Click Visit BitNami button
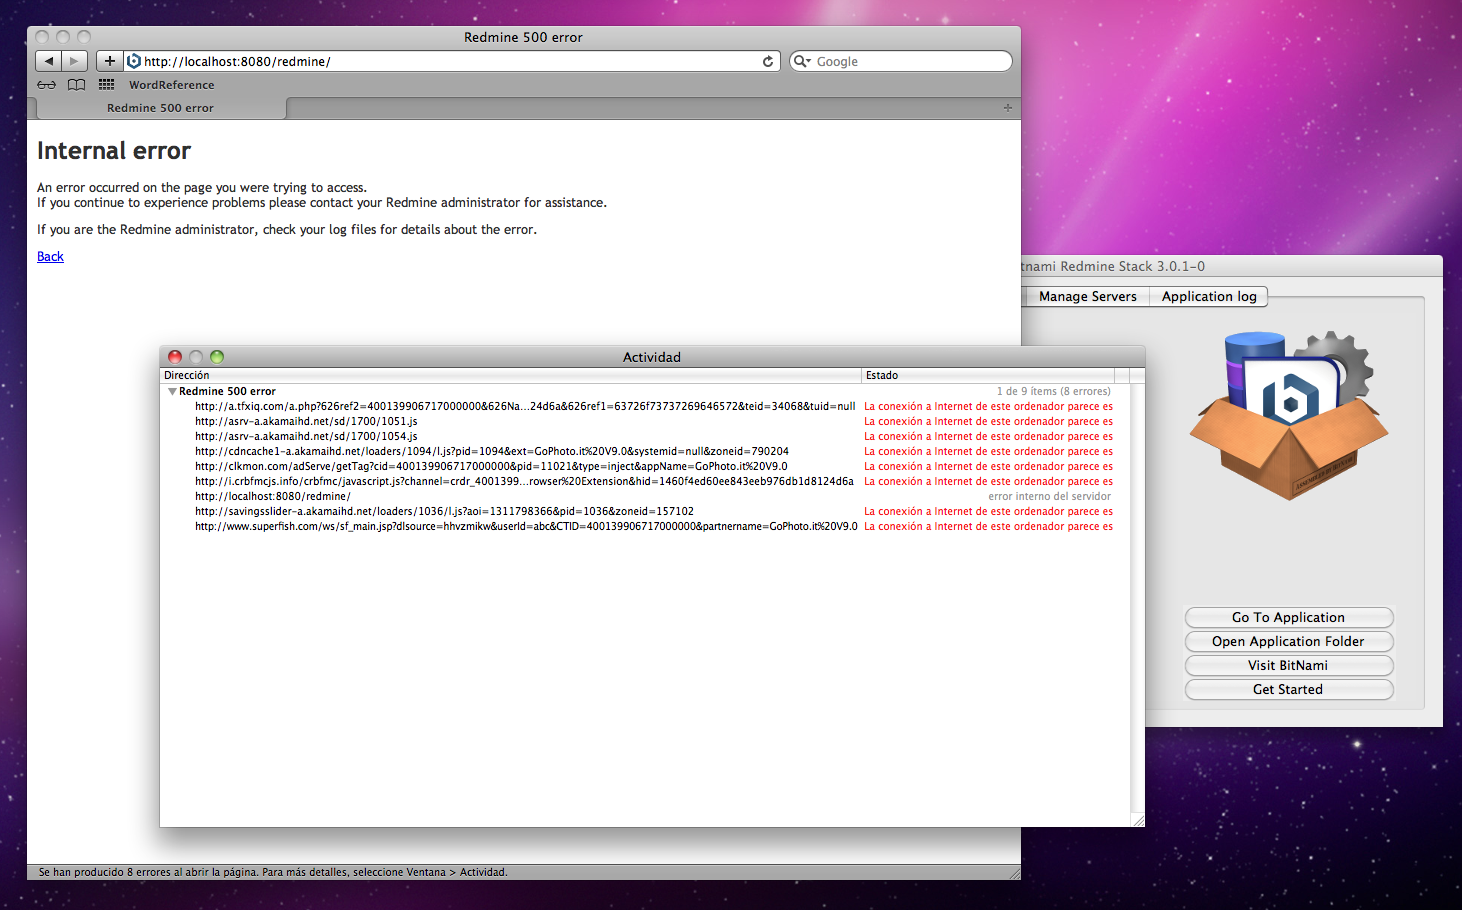 pyautogui.click(x=1288, y=665)
